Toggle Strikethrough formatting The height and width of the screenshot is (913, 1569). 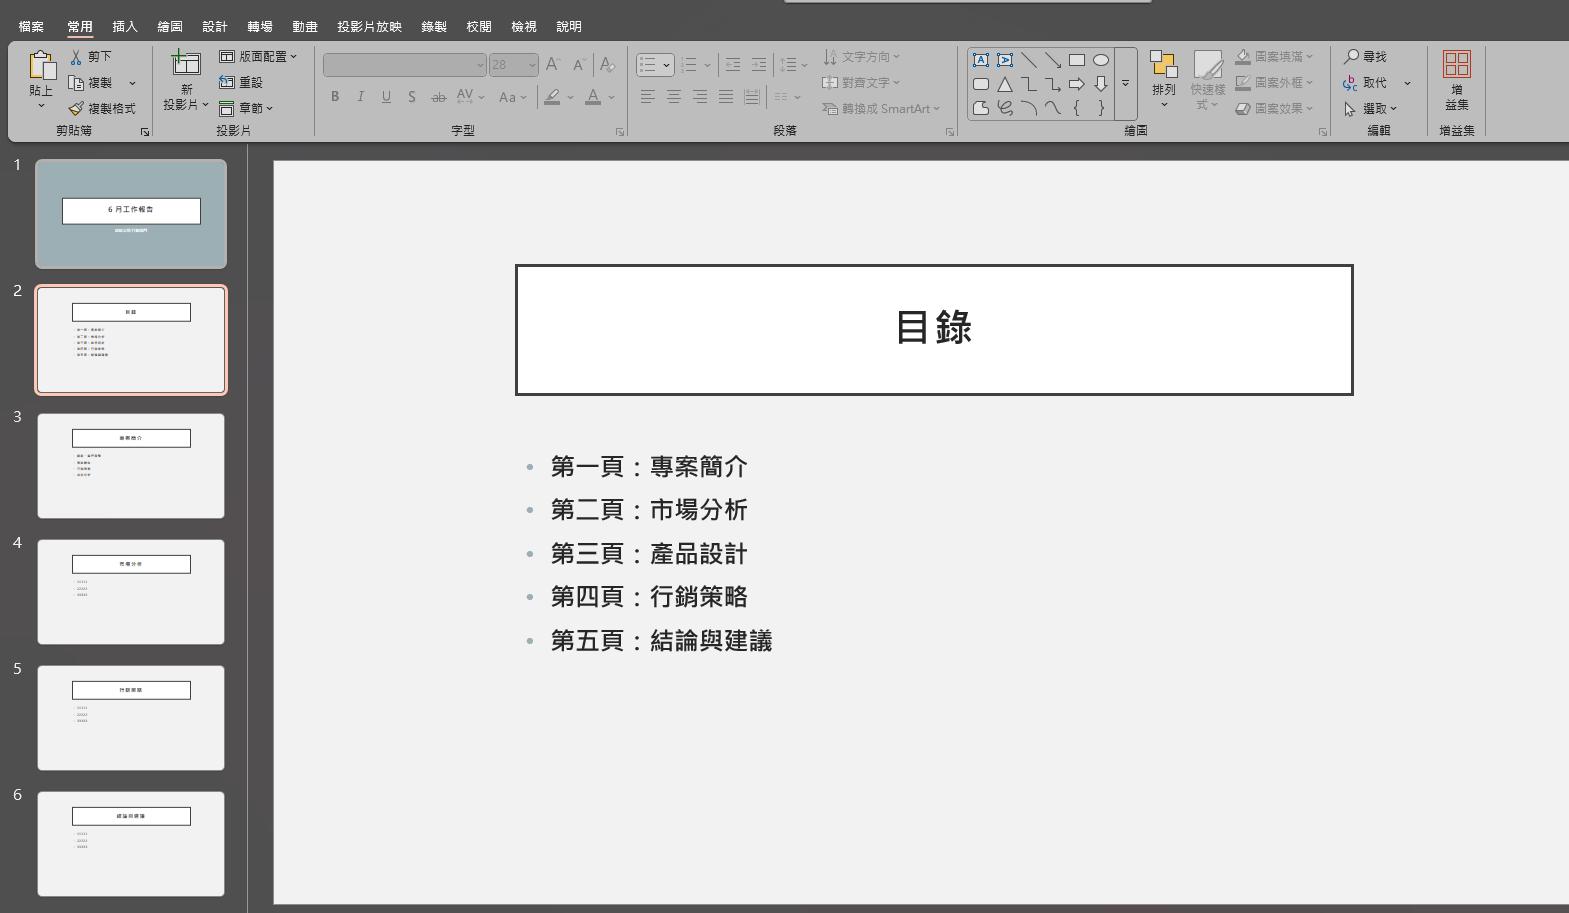[438, 97]
